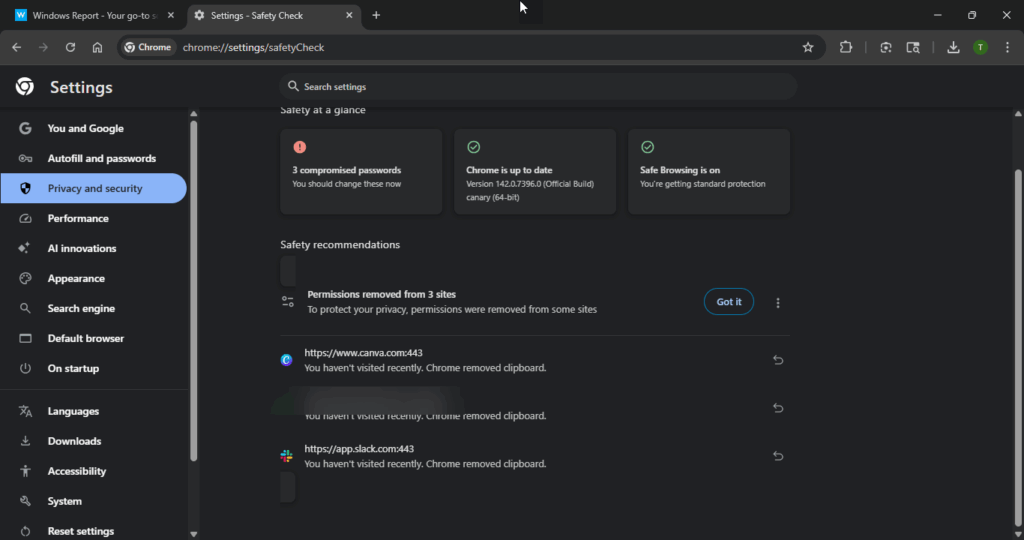
Task: Click the address bar URL
Action: tap(253, 47)
